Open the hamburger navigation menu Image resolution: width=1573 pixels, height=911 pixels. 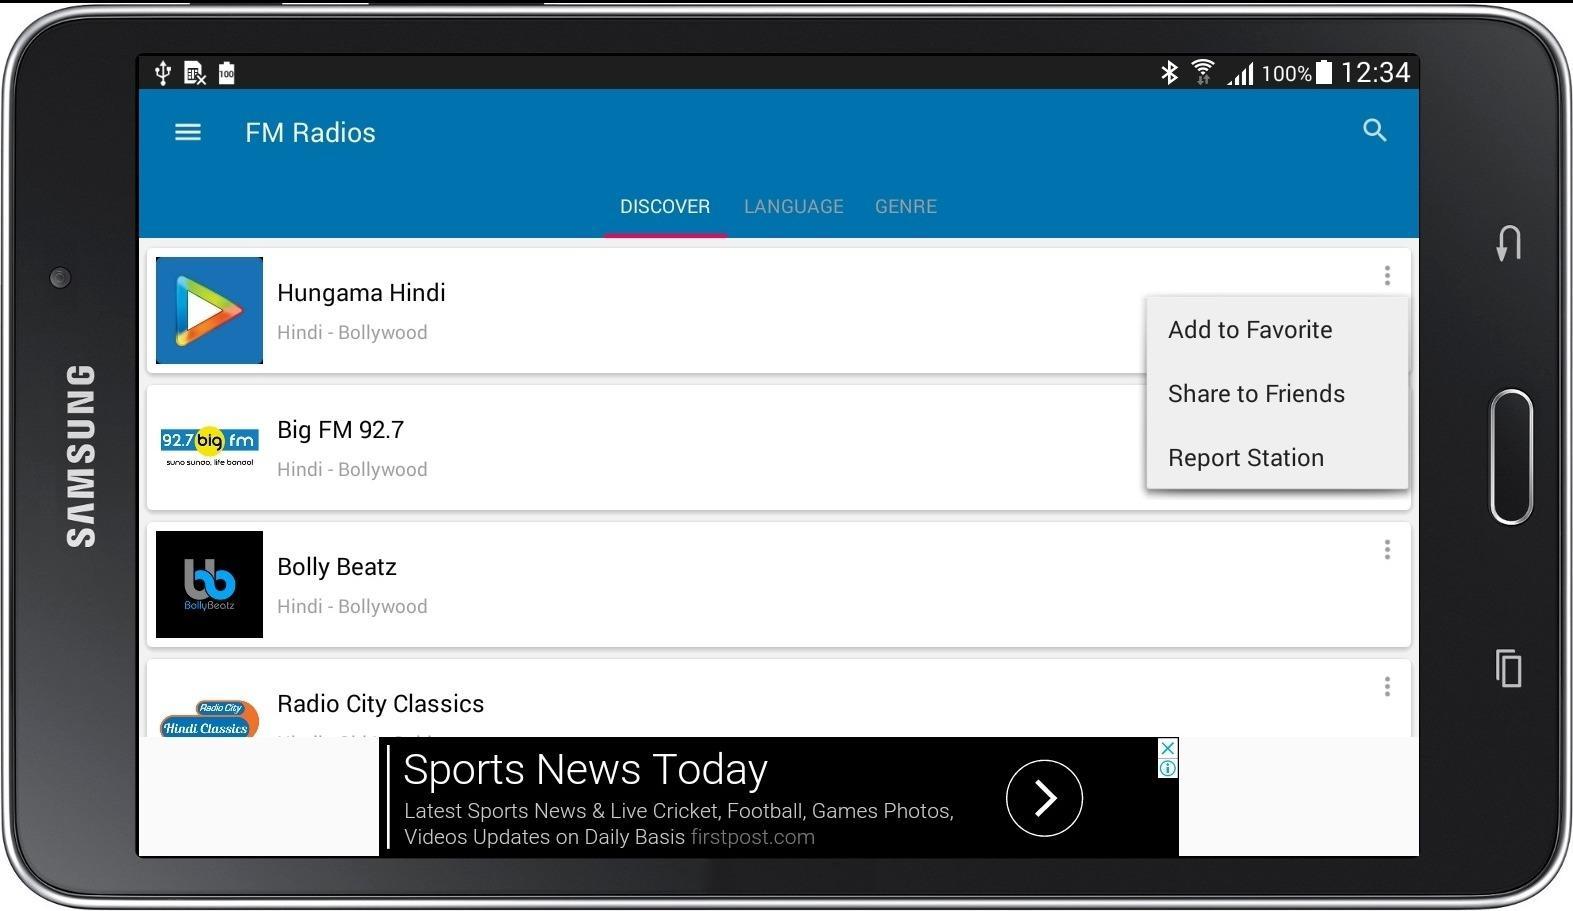click(188, 132)
